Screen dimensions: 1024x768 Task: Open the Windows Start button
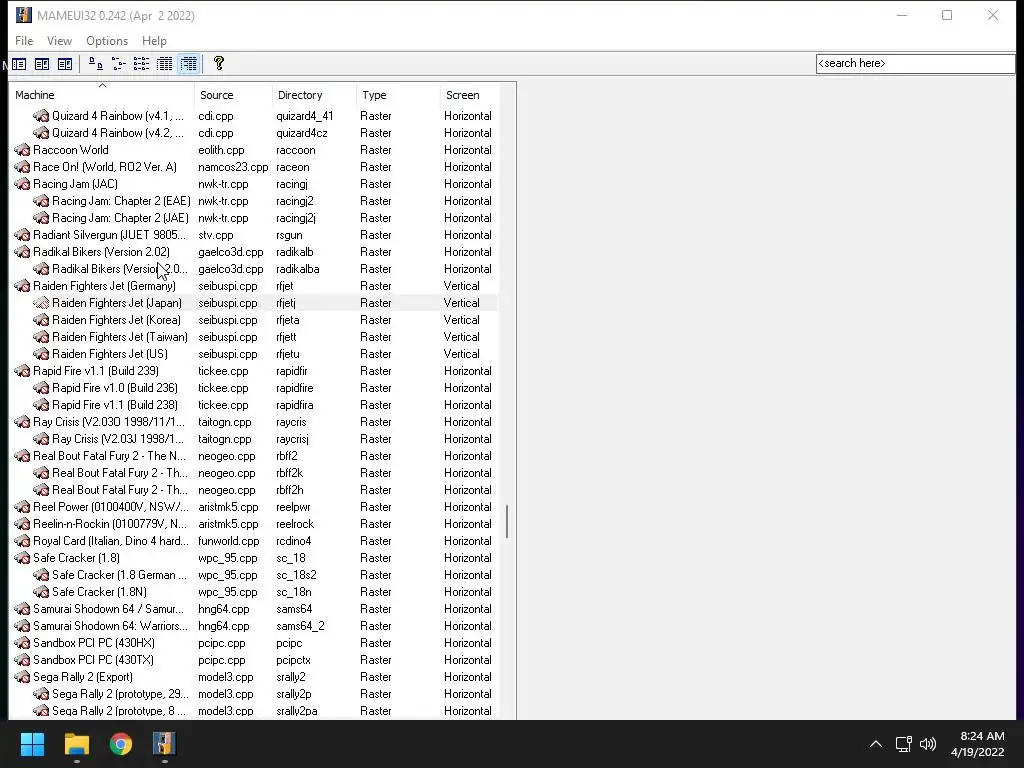[x=32, y=744]
